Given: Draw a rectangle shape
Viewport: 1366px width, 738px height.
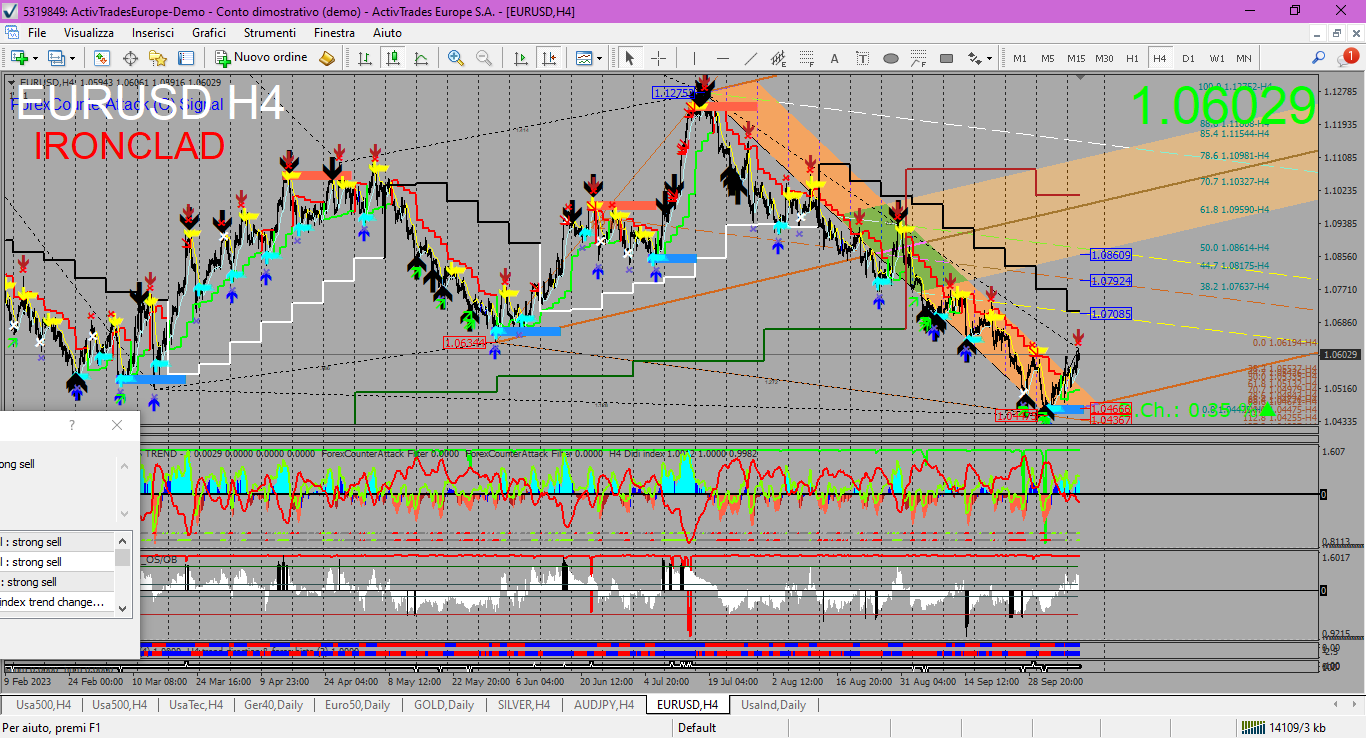Looking at the screenshot, I should tap(946, 58).
